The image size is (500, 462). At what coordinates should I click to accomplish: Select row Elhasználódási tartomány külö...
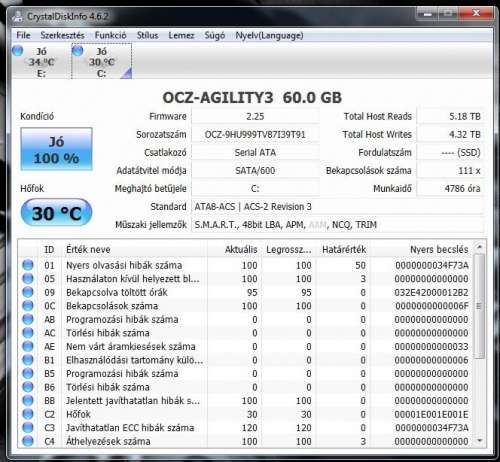[246, 360]
